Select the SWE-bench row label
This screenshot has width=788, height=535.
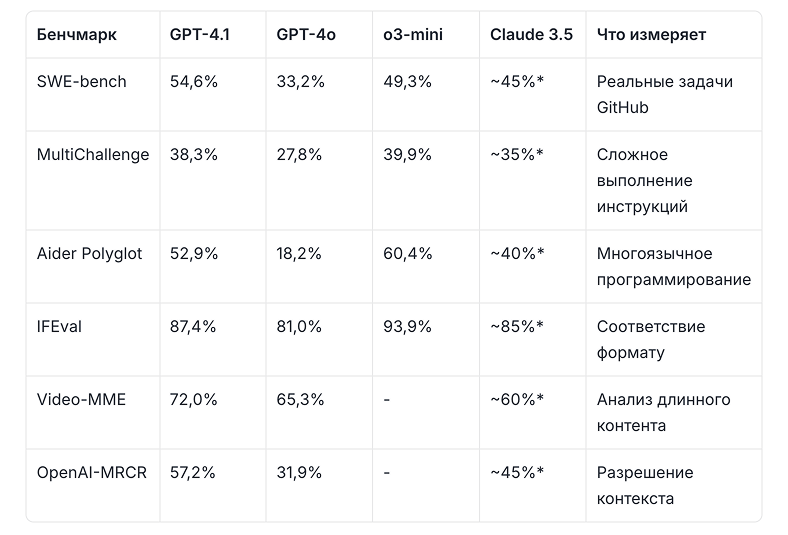[81, 81]
